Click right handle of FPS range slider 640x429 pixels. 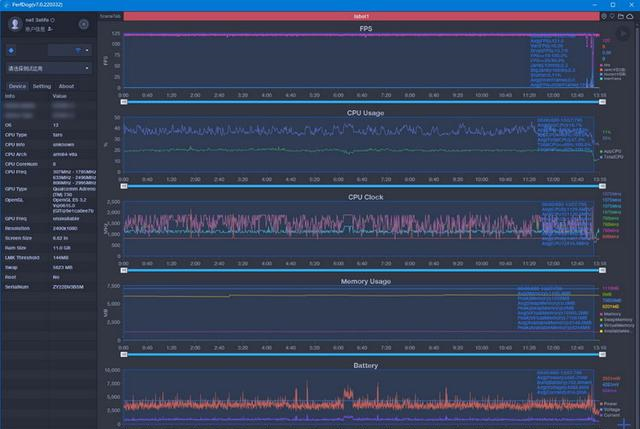tap(602, 102)
